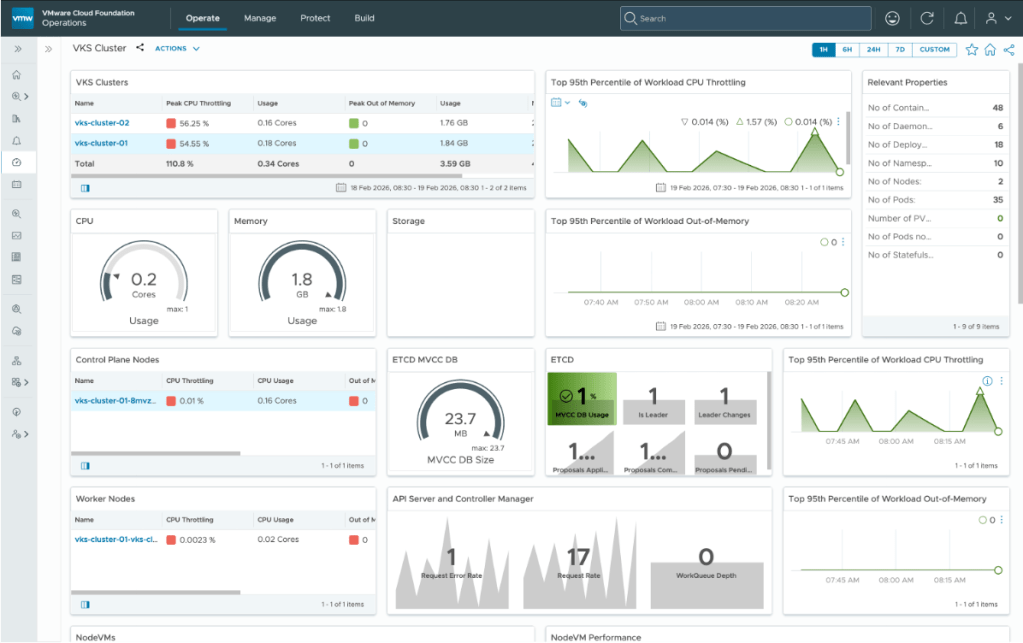
Task: Switch to the Build tab
Action: click(364, 18)
